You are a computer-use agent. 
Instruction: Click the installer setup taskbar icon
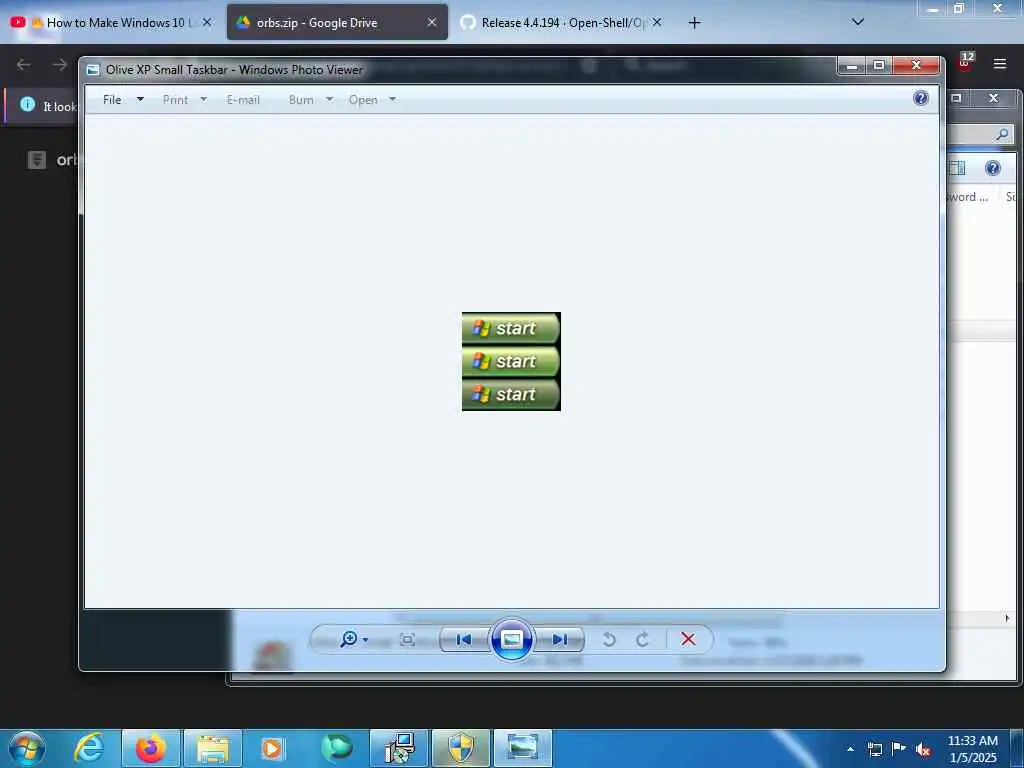coord(399,748)
